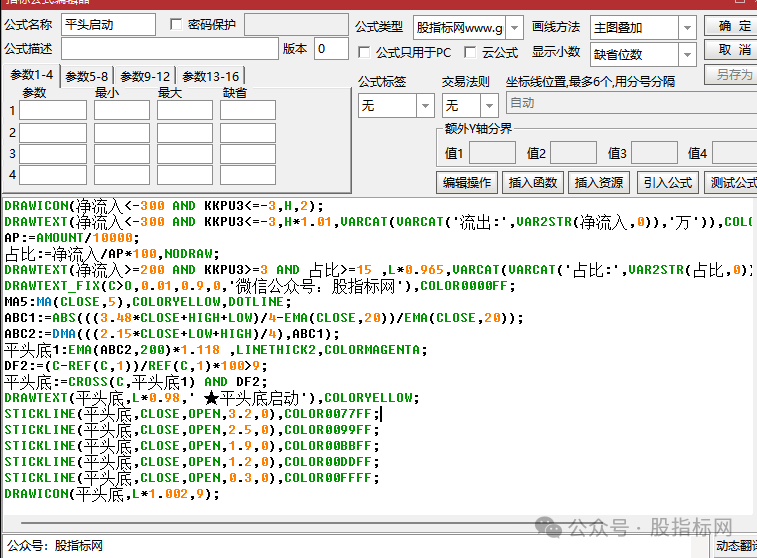This screenshot has height=558, width=757.
Task: Click the STICKLINE line with COLOR00FFFF
Action: coord(192,478)
